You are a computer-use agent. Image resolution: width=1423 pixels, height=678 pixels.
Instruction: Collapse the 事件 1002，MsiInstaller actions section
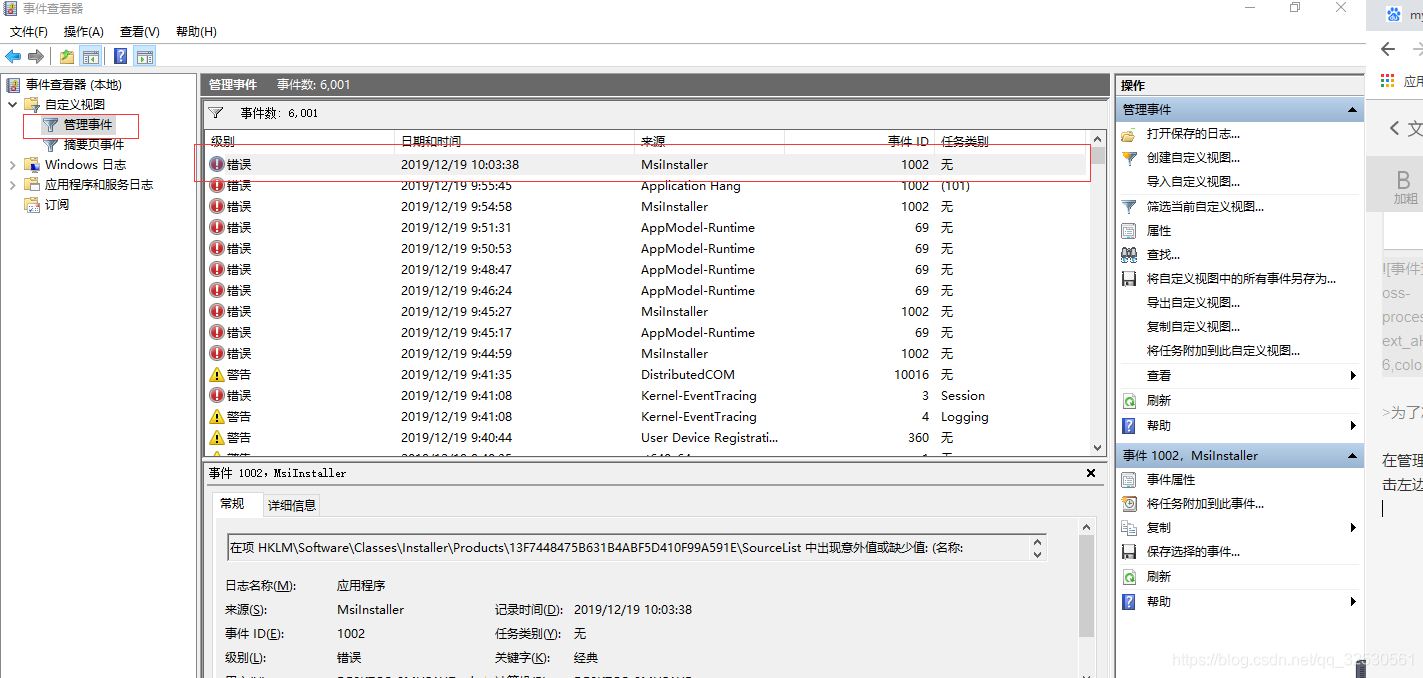point(1353,456)
